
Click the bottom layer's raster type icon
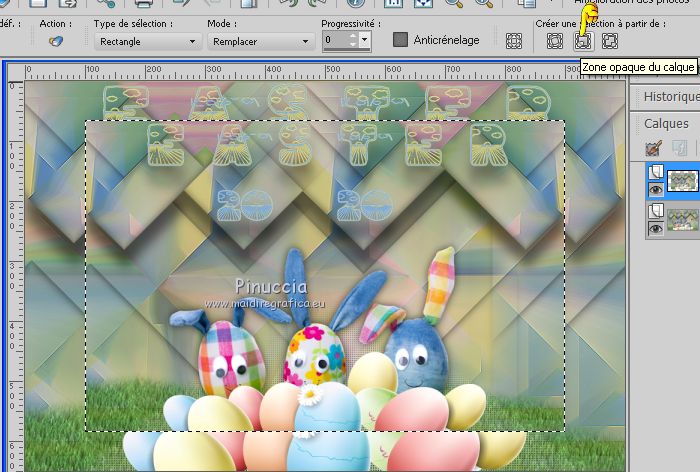click(655, 211)
